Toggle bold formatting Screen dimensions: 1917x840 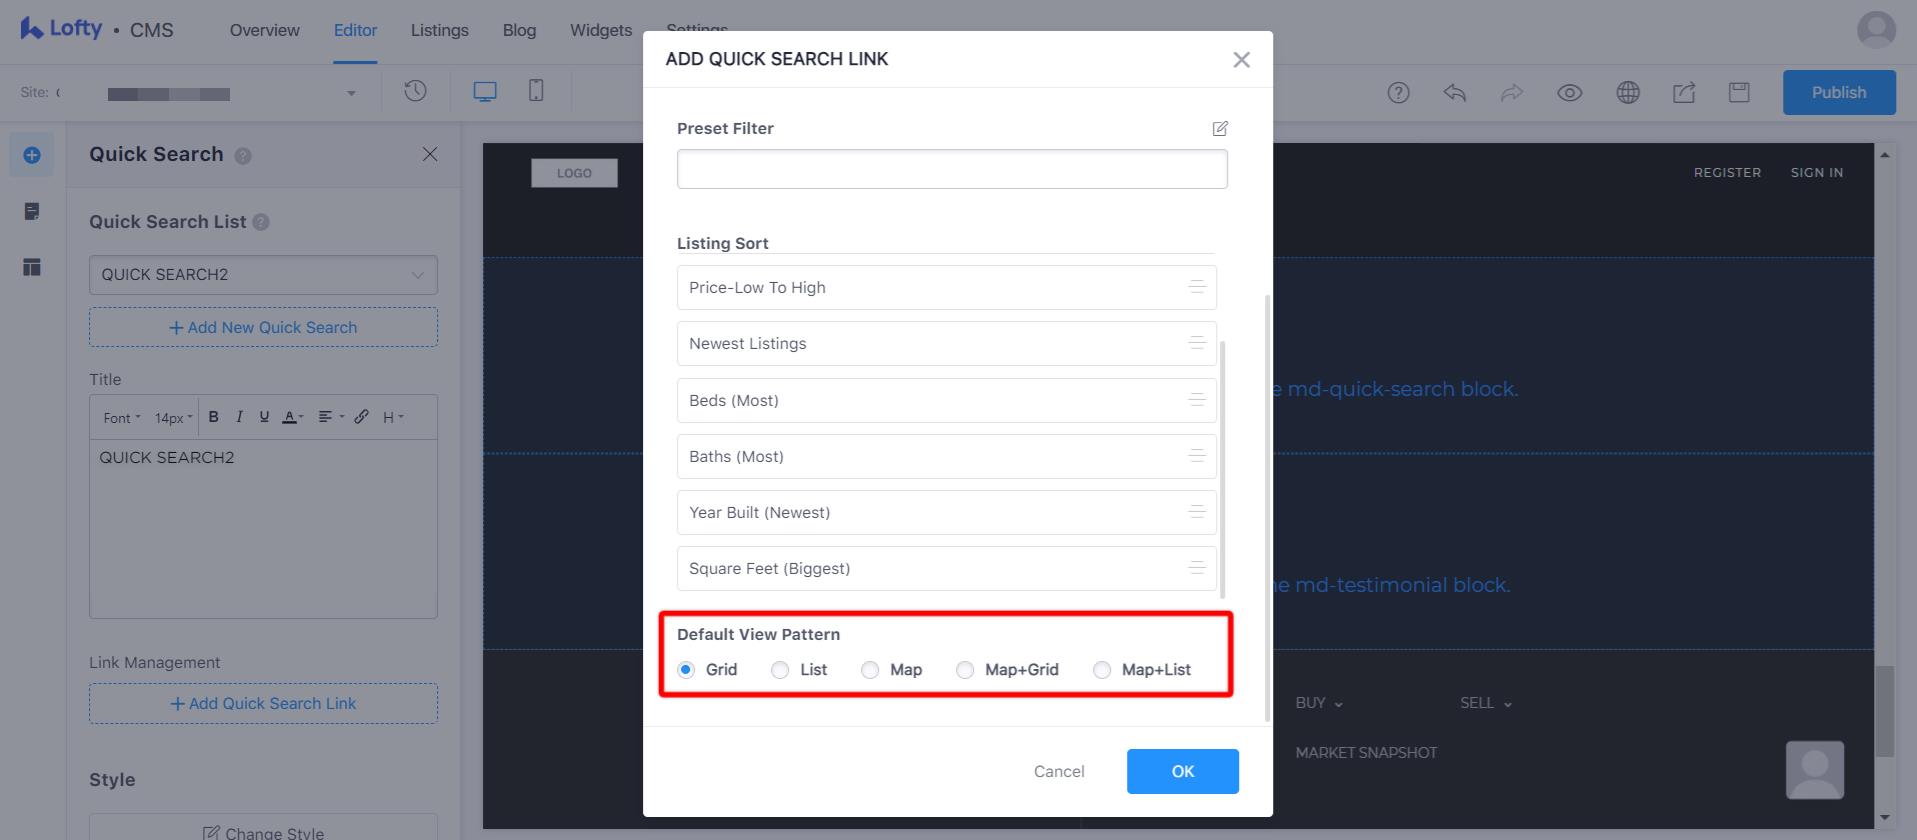point(213,417)
